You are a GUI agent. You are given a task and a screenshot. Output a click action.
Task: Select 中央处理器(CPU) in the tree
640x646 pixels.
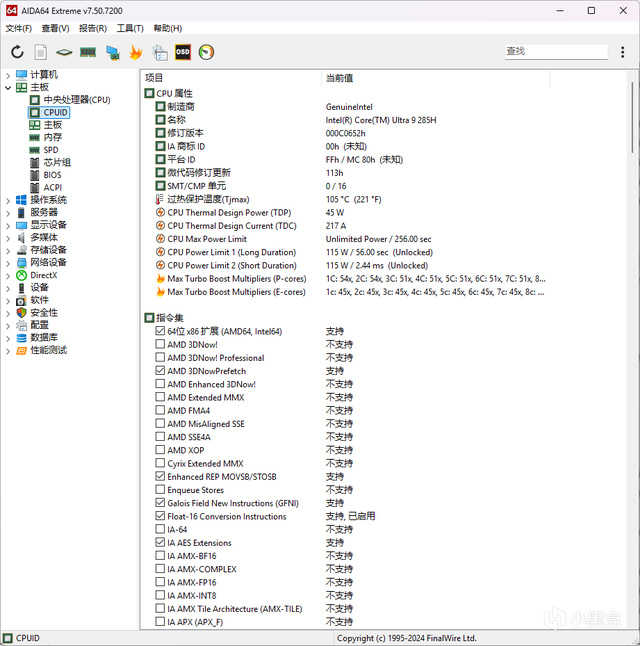[77, 100]
